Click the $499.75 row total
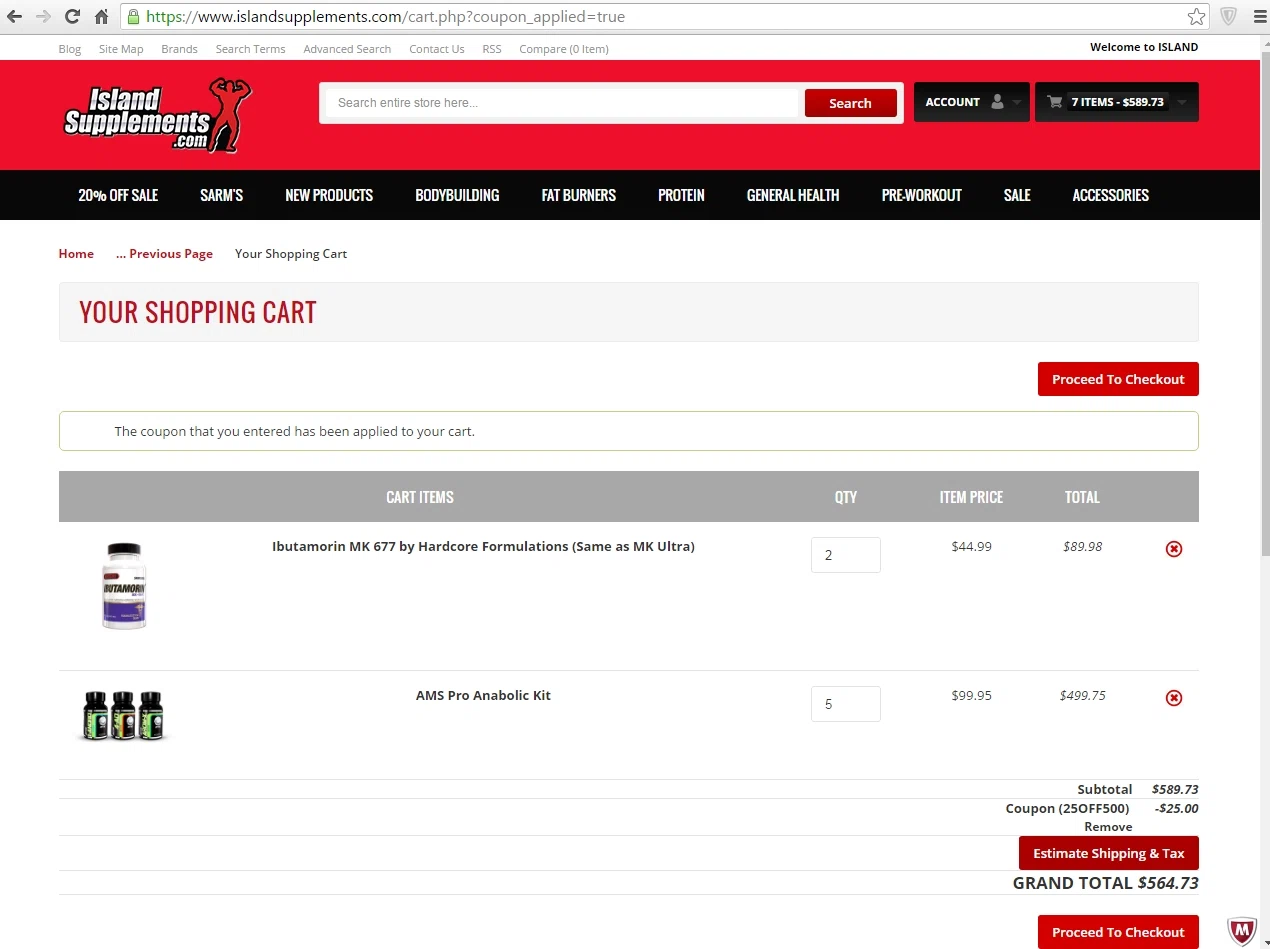This screenshot has height=949, width=1270. pos(1082,695)
